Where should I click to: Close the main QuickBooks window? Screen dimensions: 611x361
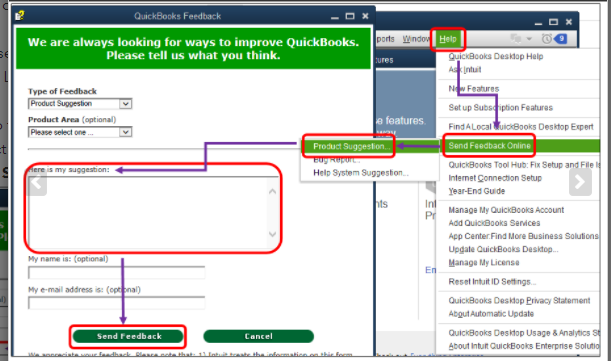point(569,22)
